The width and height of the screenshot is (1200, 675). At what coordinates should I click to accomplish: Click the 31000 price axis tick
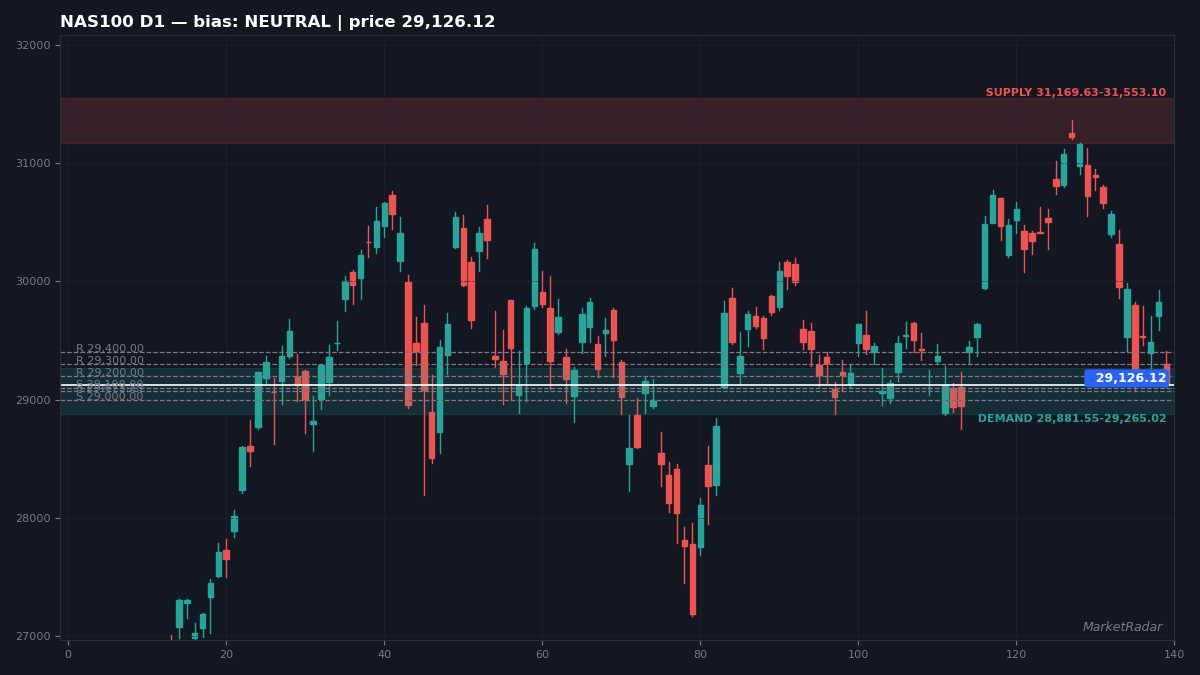pos(33,164)
